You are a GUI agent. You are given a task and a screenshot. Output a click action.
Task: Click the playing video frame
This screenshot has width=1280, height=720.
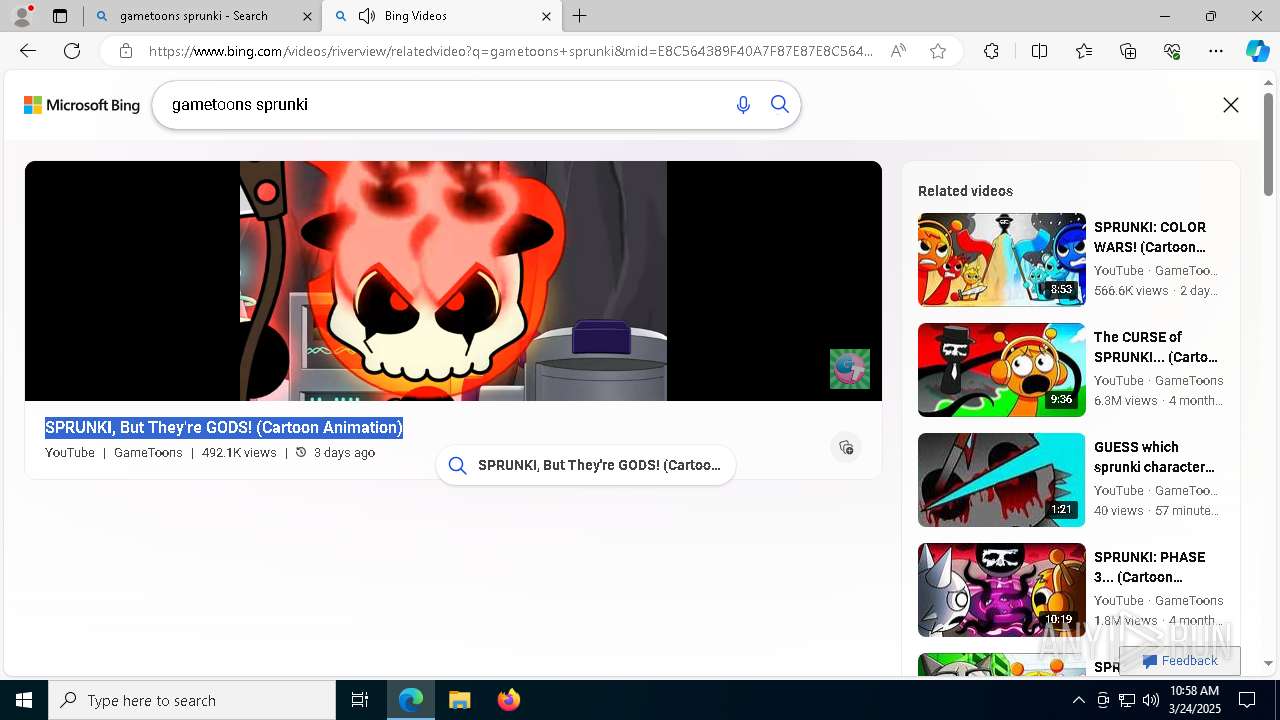pos(453,281)
